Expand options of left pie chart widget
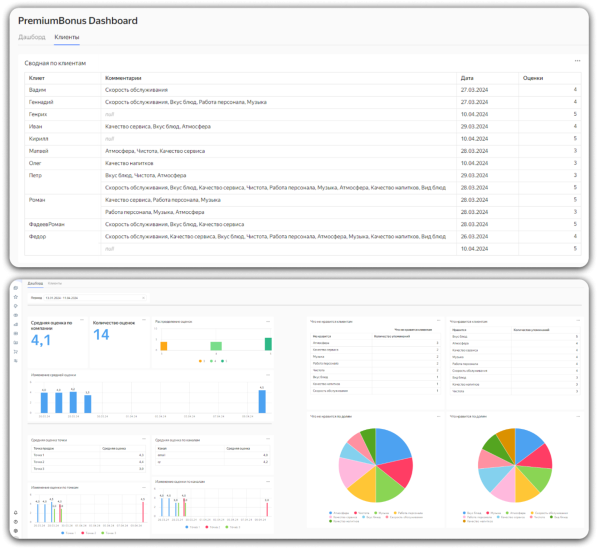The image size is (599, 550). pyautogui.click(x=438, y=416)
